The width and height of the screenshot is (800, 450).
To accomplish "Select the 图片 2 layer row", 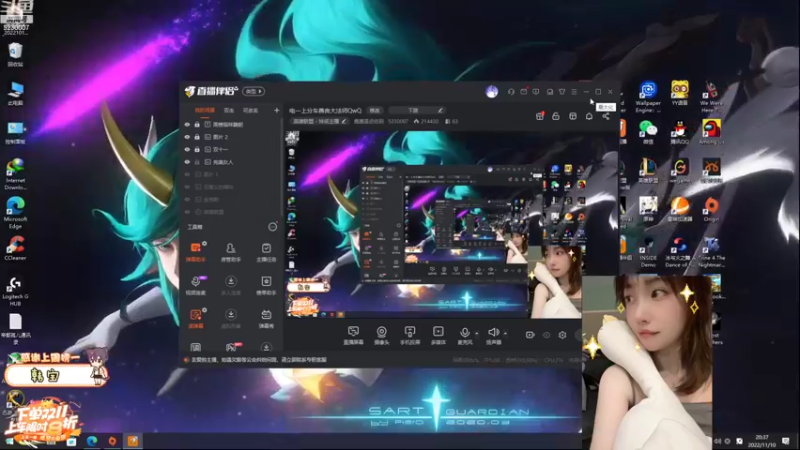I will point(232,137).
